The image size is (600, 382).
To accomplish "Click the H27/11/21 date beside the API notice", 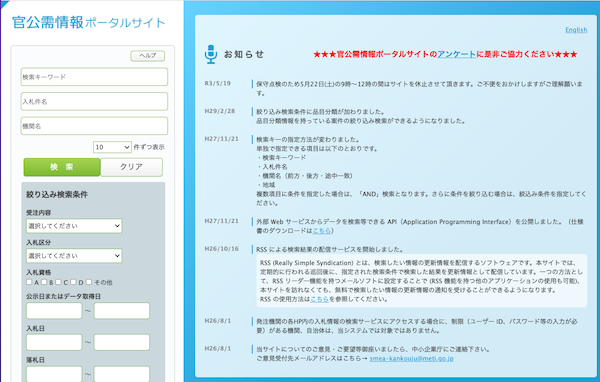I will [222, 221].
